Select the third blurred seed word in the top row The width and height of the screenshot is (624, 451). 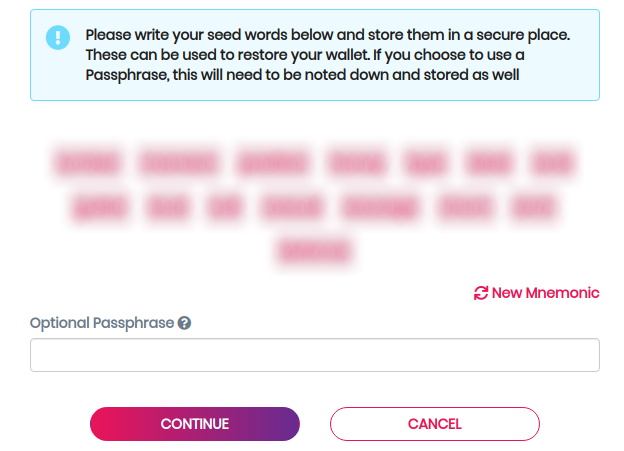274,162
